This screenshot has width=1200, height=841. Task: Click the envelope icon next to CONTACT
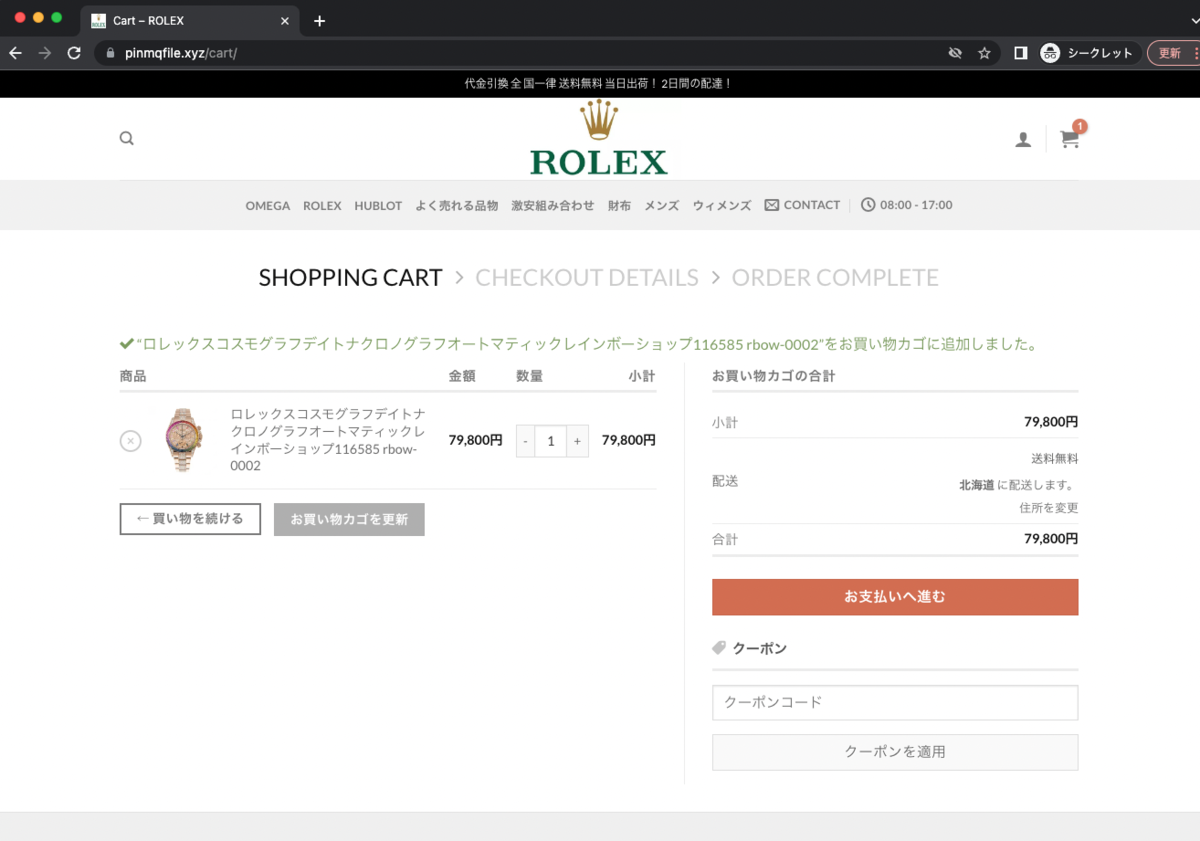(771, 205)
